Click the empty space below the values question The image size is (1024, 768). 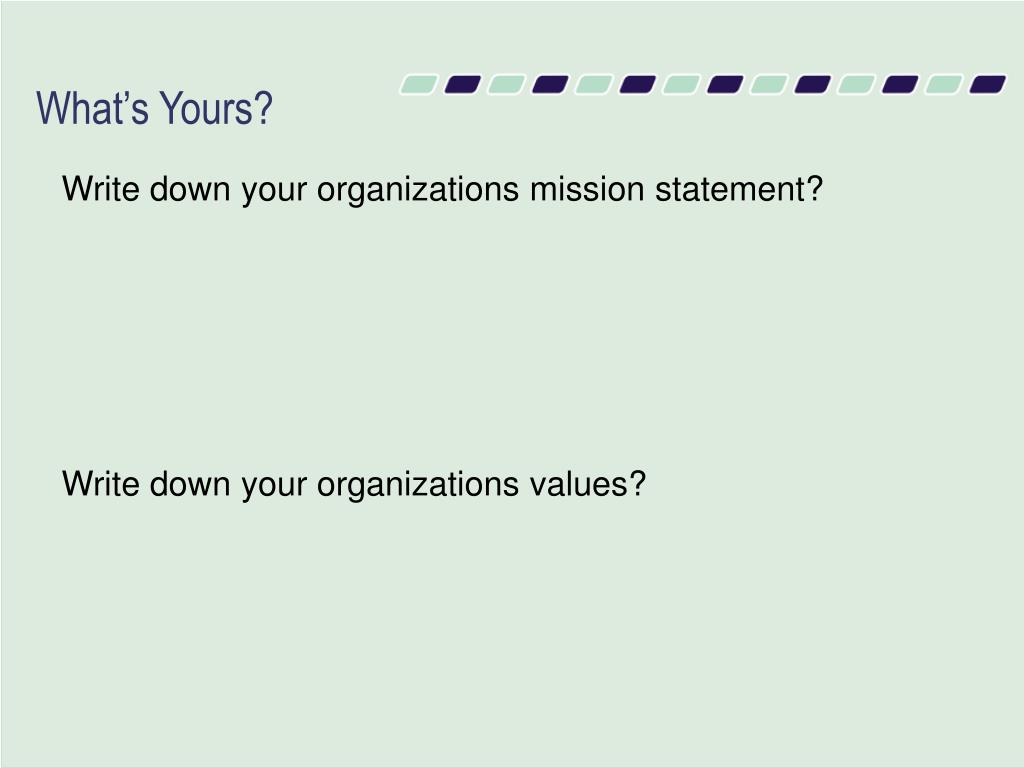512,627
